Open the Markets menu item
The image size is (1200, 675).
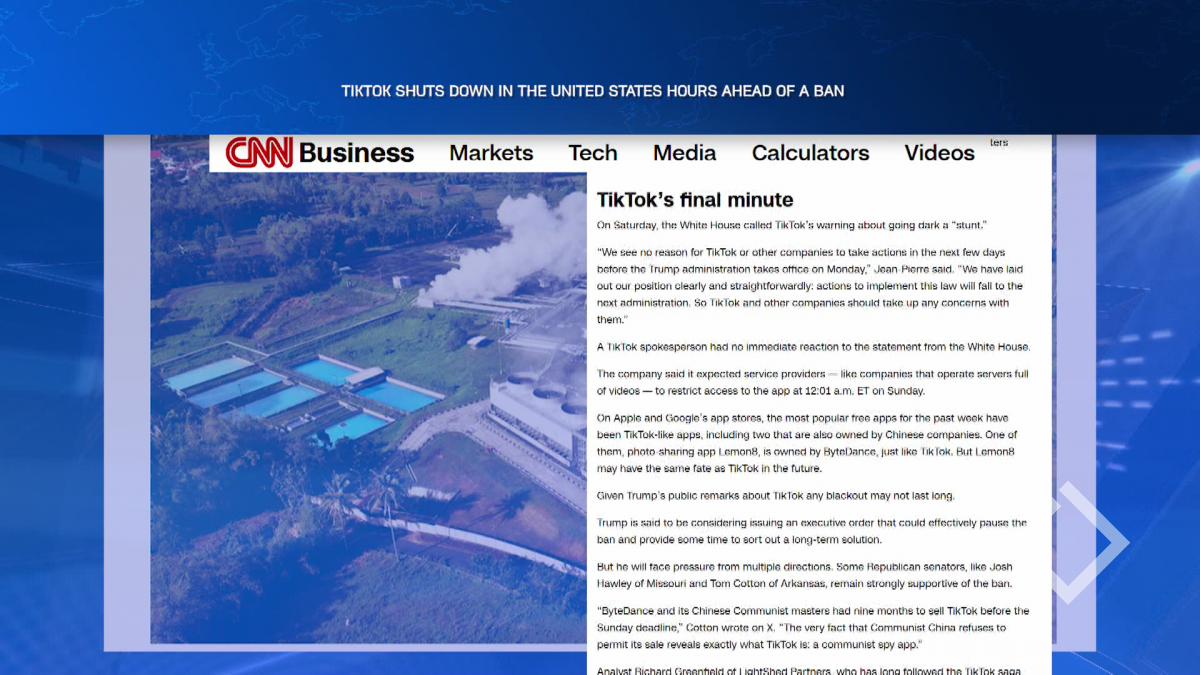pyautogui.click(x=491, y=153)
